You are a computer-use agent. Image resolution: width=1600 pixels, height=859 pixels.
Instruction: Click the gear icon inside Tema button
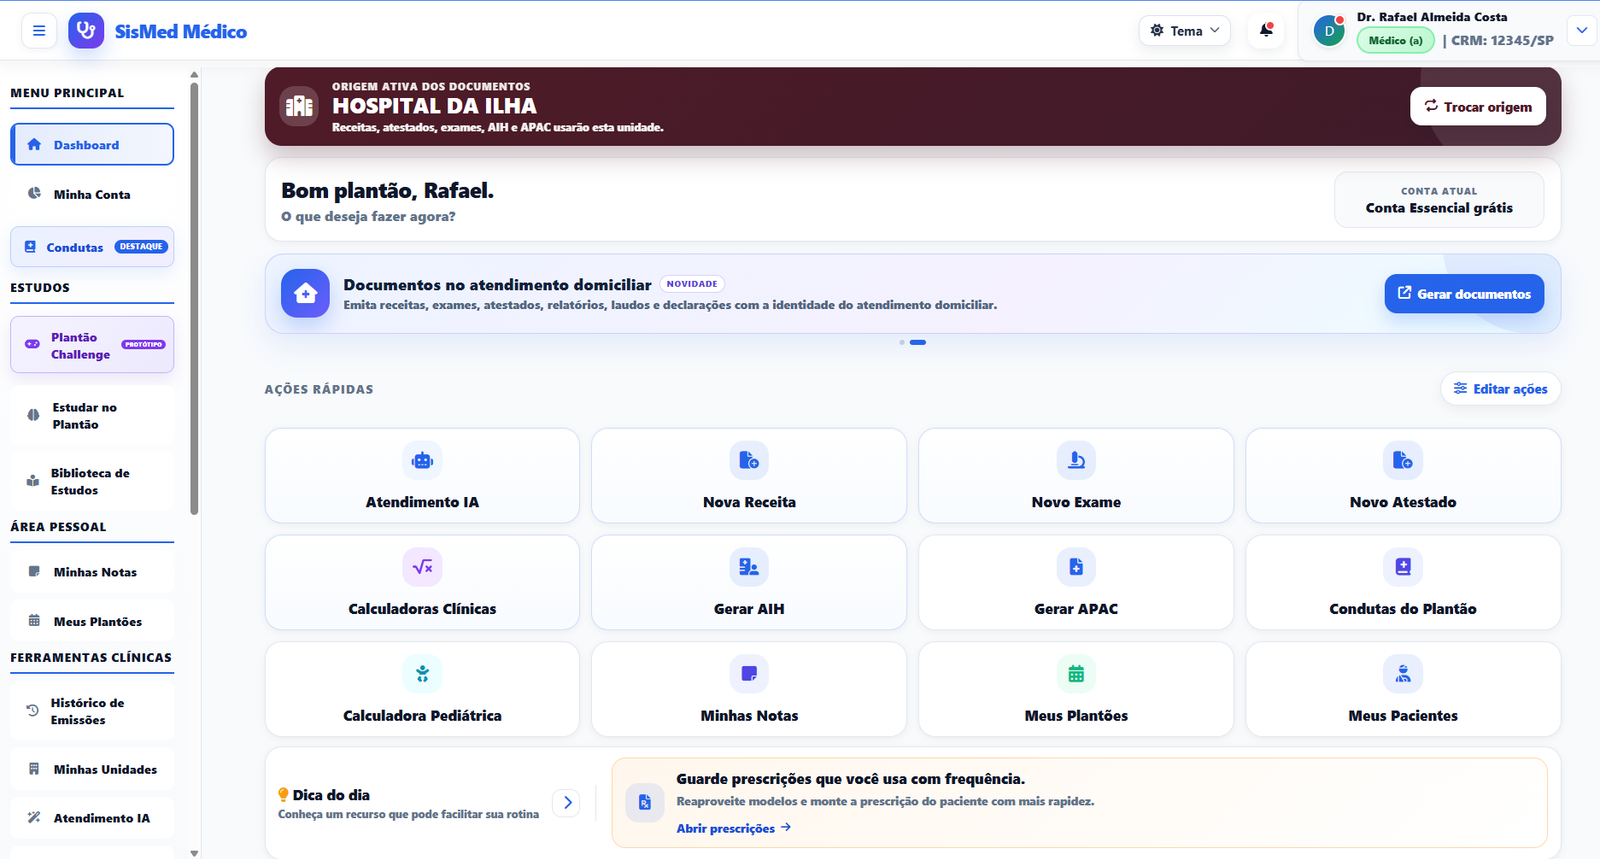click(x=1157, y=31)
